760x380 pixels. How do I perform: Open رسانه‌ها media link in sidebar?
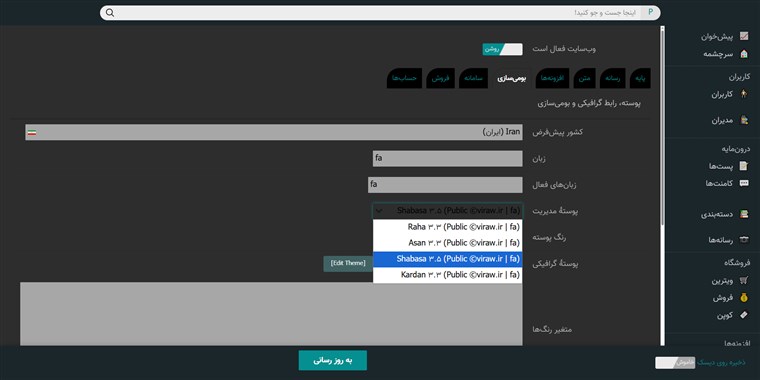pyautogui.click(x=720, y=239)
